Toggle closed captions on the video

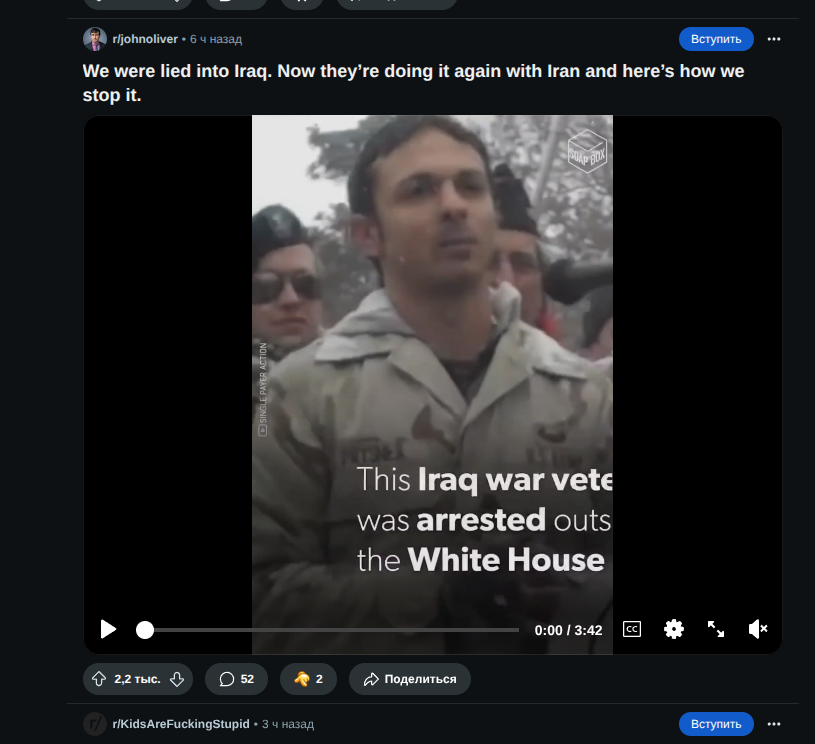click(x=632, y=630)
